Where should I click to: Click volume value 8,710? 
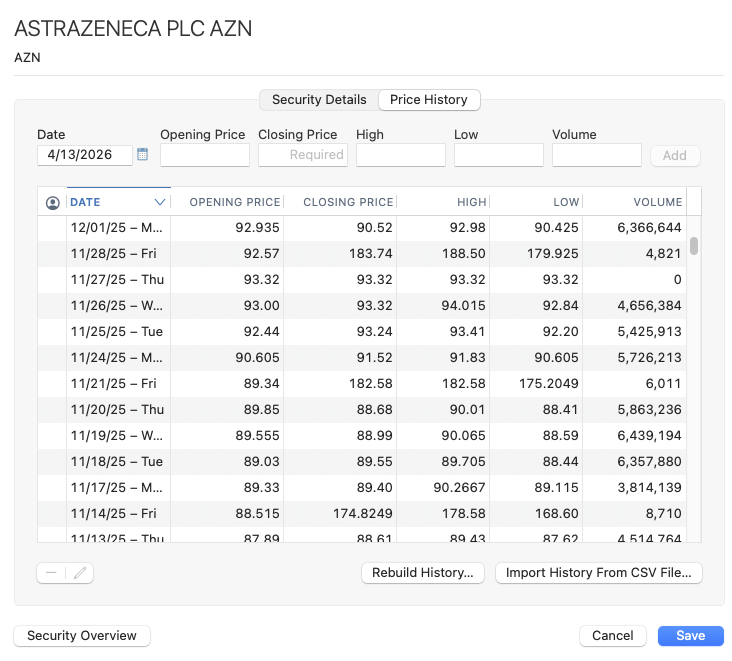tap(663, 513)
